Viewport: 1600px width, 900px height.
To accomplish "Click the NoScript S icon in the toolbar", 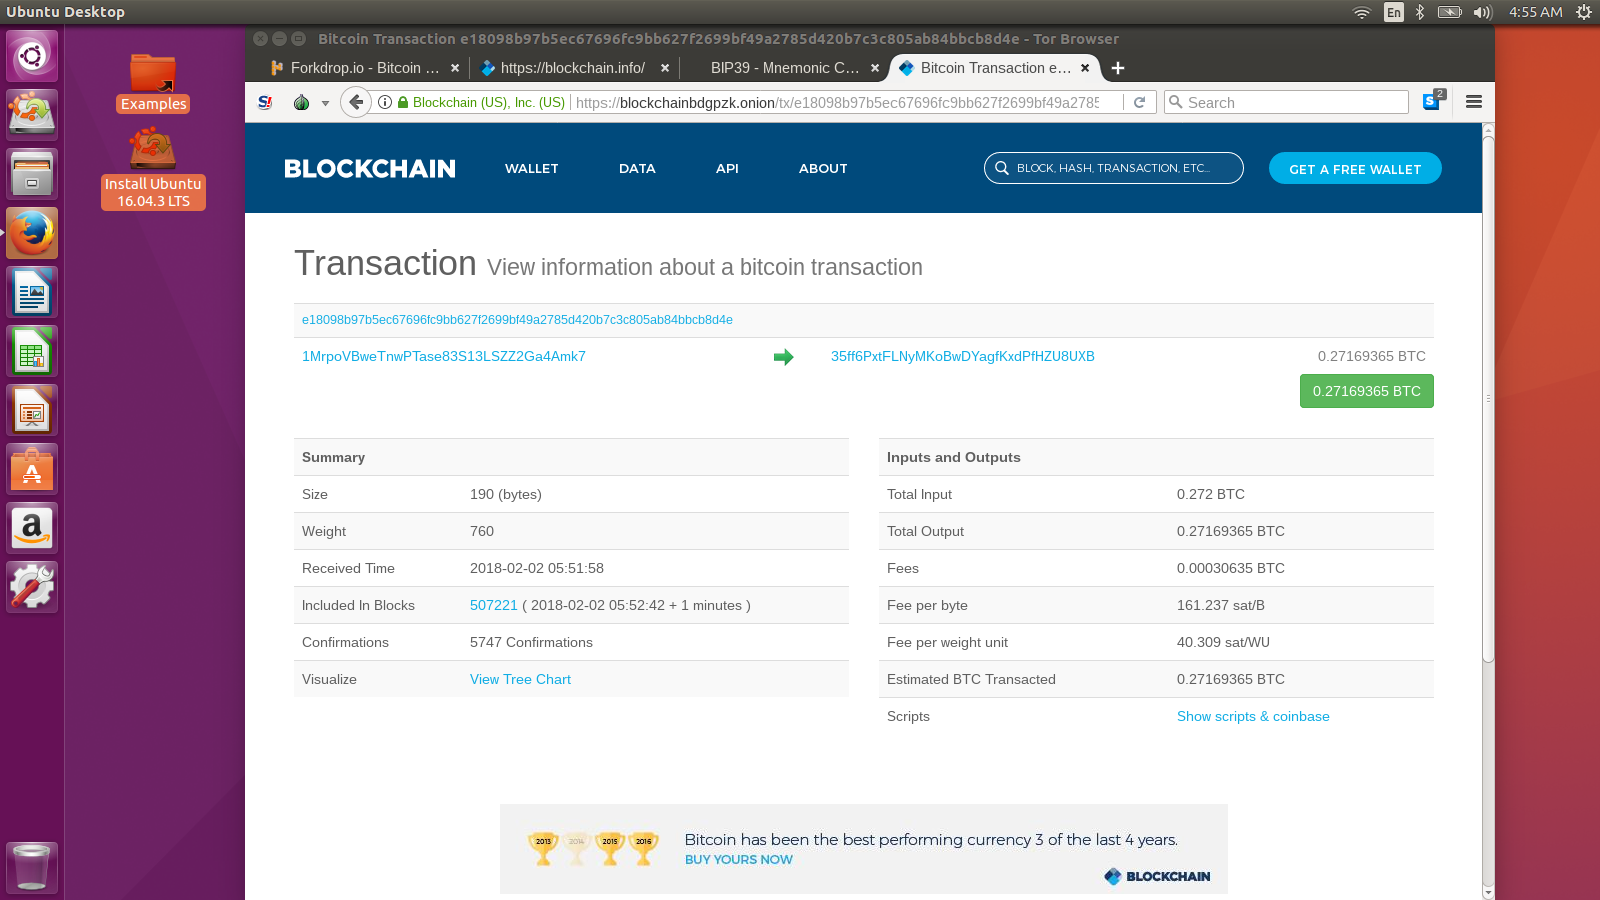I will click(265, 102).
